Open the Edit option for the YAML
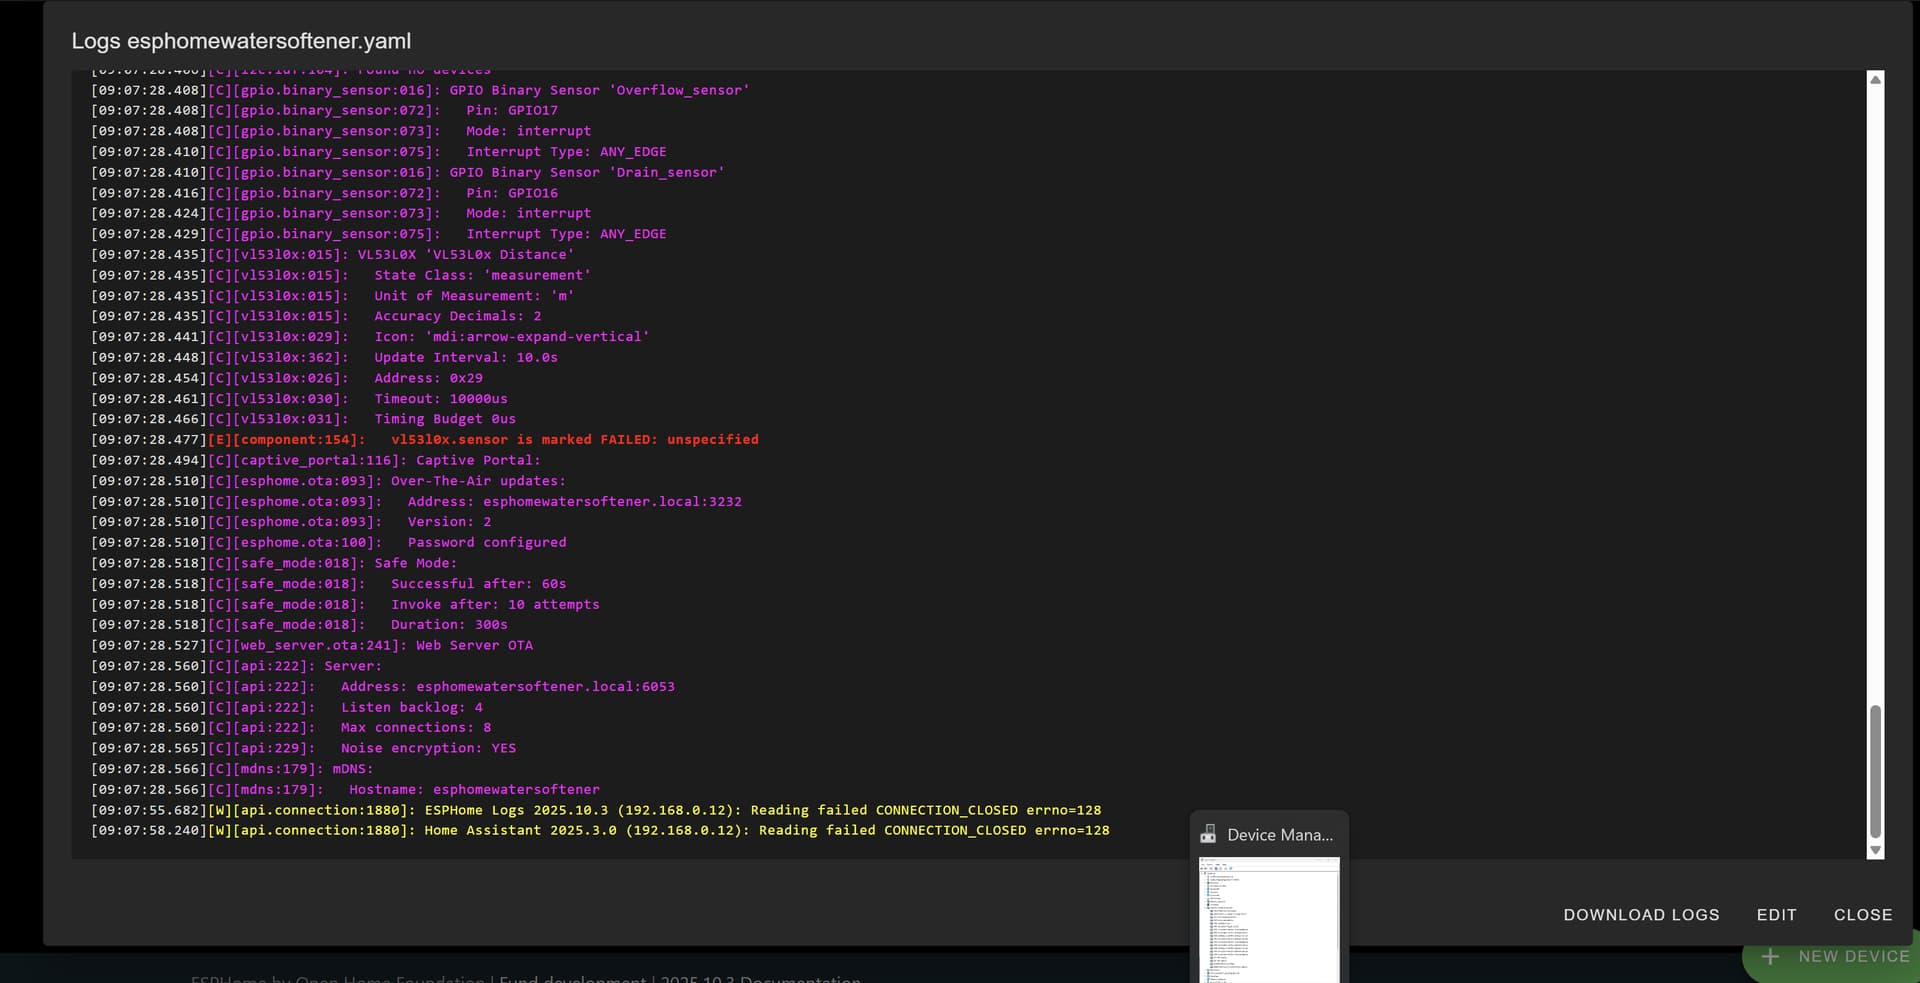Screen dimensions: 1920x983 click(x=1776, y=914)
